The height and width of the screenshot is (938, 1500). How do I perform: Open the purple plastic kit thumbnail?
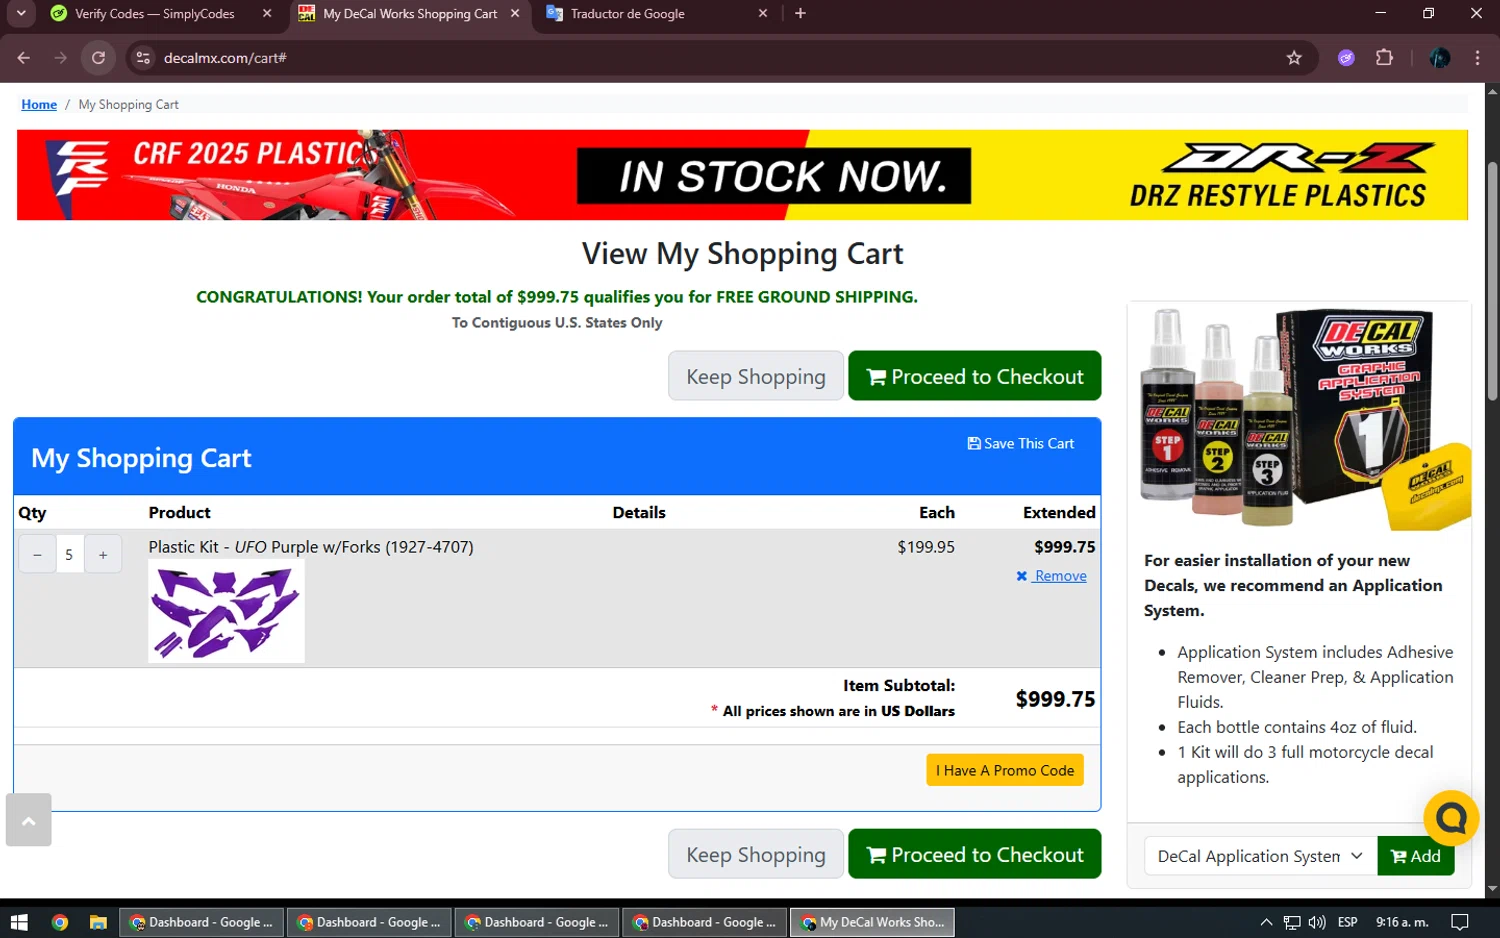[x=226, y=611]
